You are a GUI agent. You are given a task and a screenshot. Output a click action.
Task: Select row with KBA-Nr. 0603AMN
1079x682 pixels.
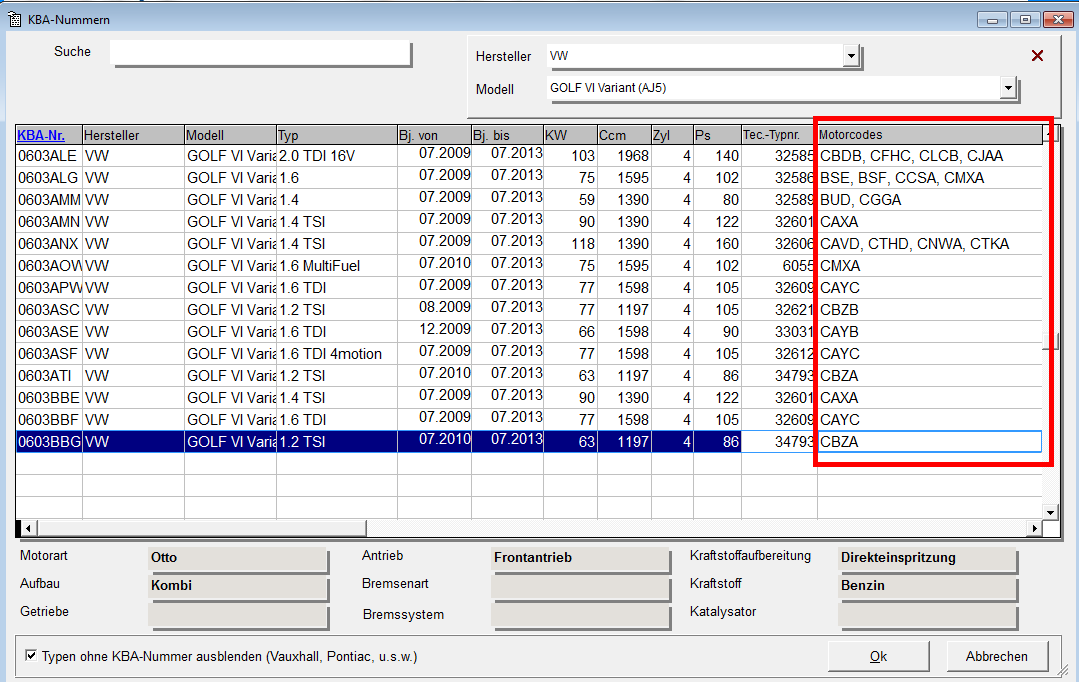pyautogui.click(x=528, y=222)
